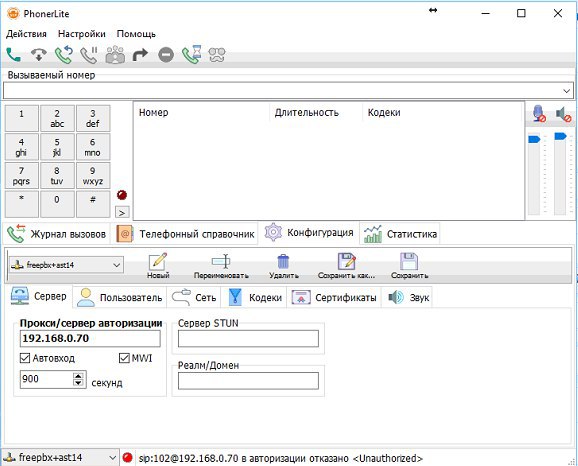Viewport: 578px width, 466px height.
Task: Click dial pad key 7 pqrs
Action: pyautogui.click(x=21, y=175)
